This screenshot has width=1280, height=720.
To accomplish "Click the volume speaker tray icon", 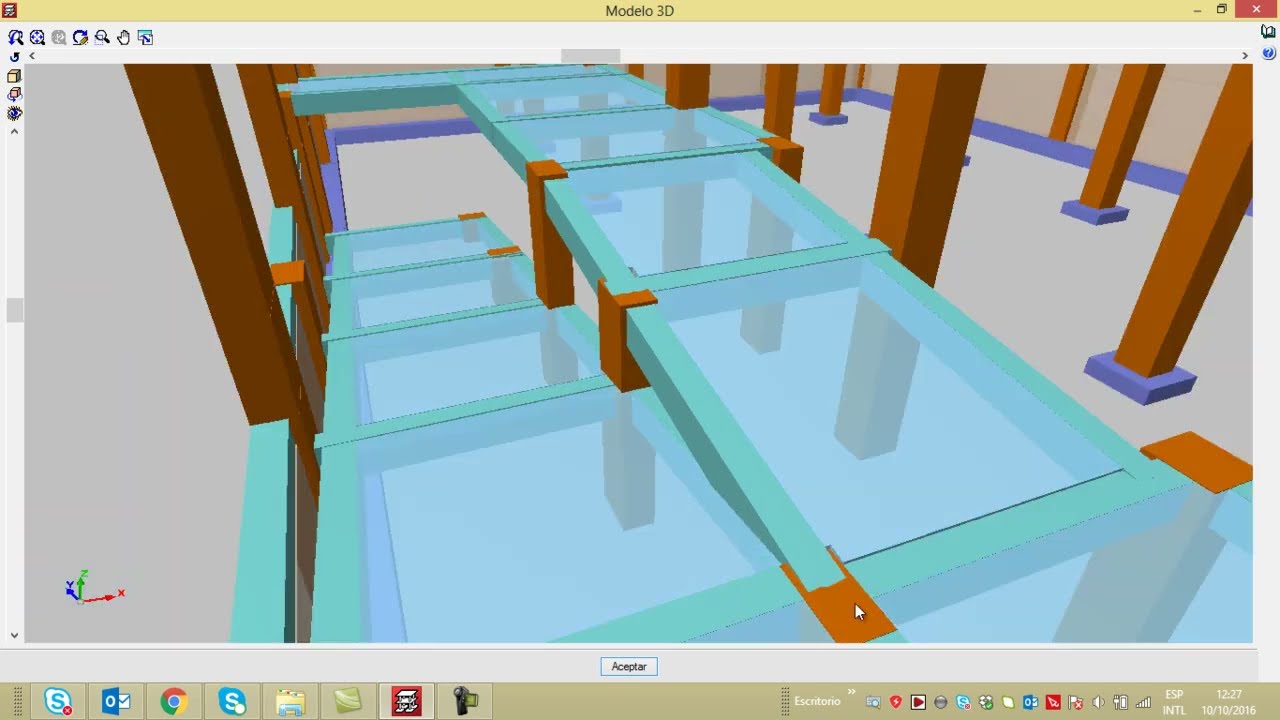I will [x=1099, y=703].
